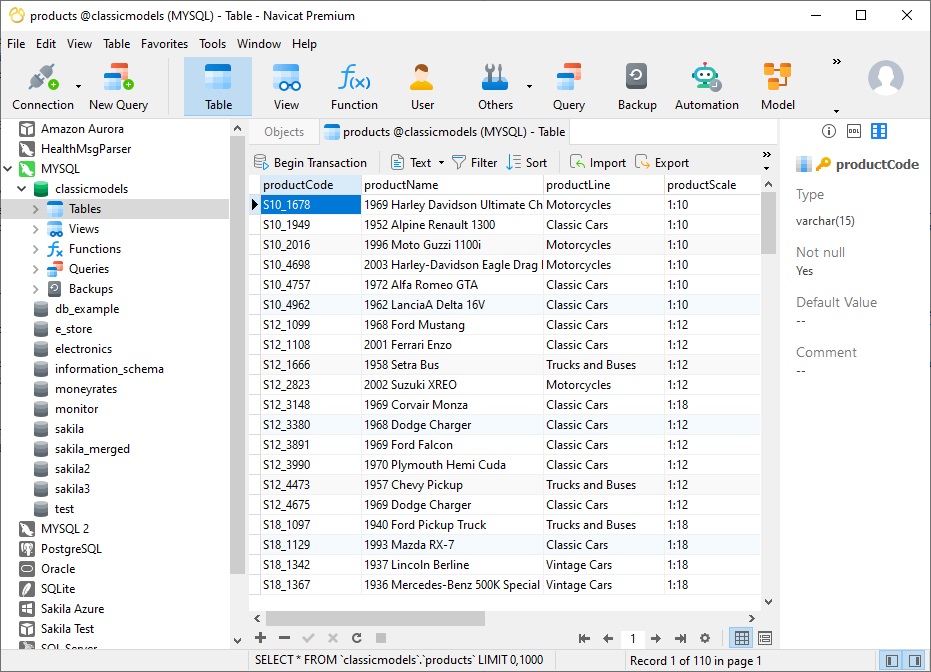
Task: Open the Connection dropdown arrow
Action: tap(78, 87)
